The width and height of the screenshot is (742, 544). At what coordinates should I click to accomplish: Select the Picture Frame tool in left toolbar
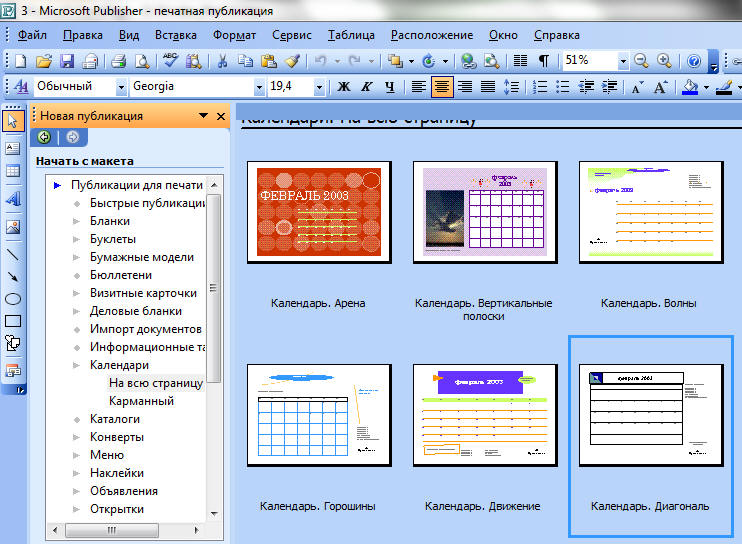pos(13,227)
